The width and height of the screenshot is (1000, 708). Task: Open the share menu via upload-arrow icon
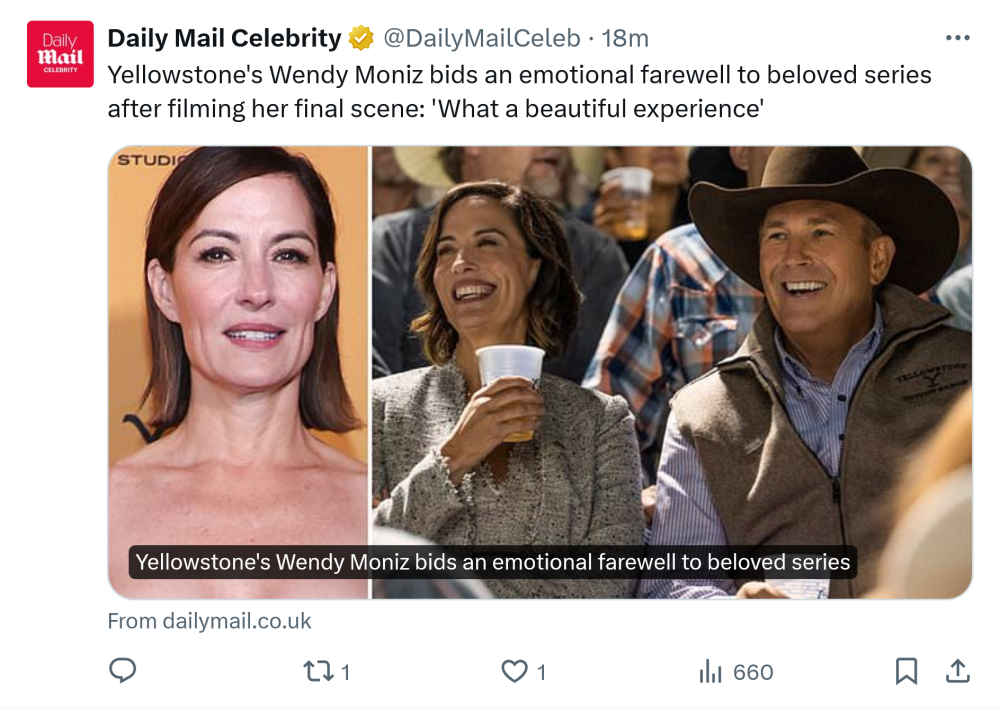(957, 671)
